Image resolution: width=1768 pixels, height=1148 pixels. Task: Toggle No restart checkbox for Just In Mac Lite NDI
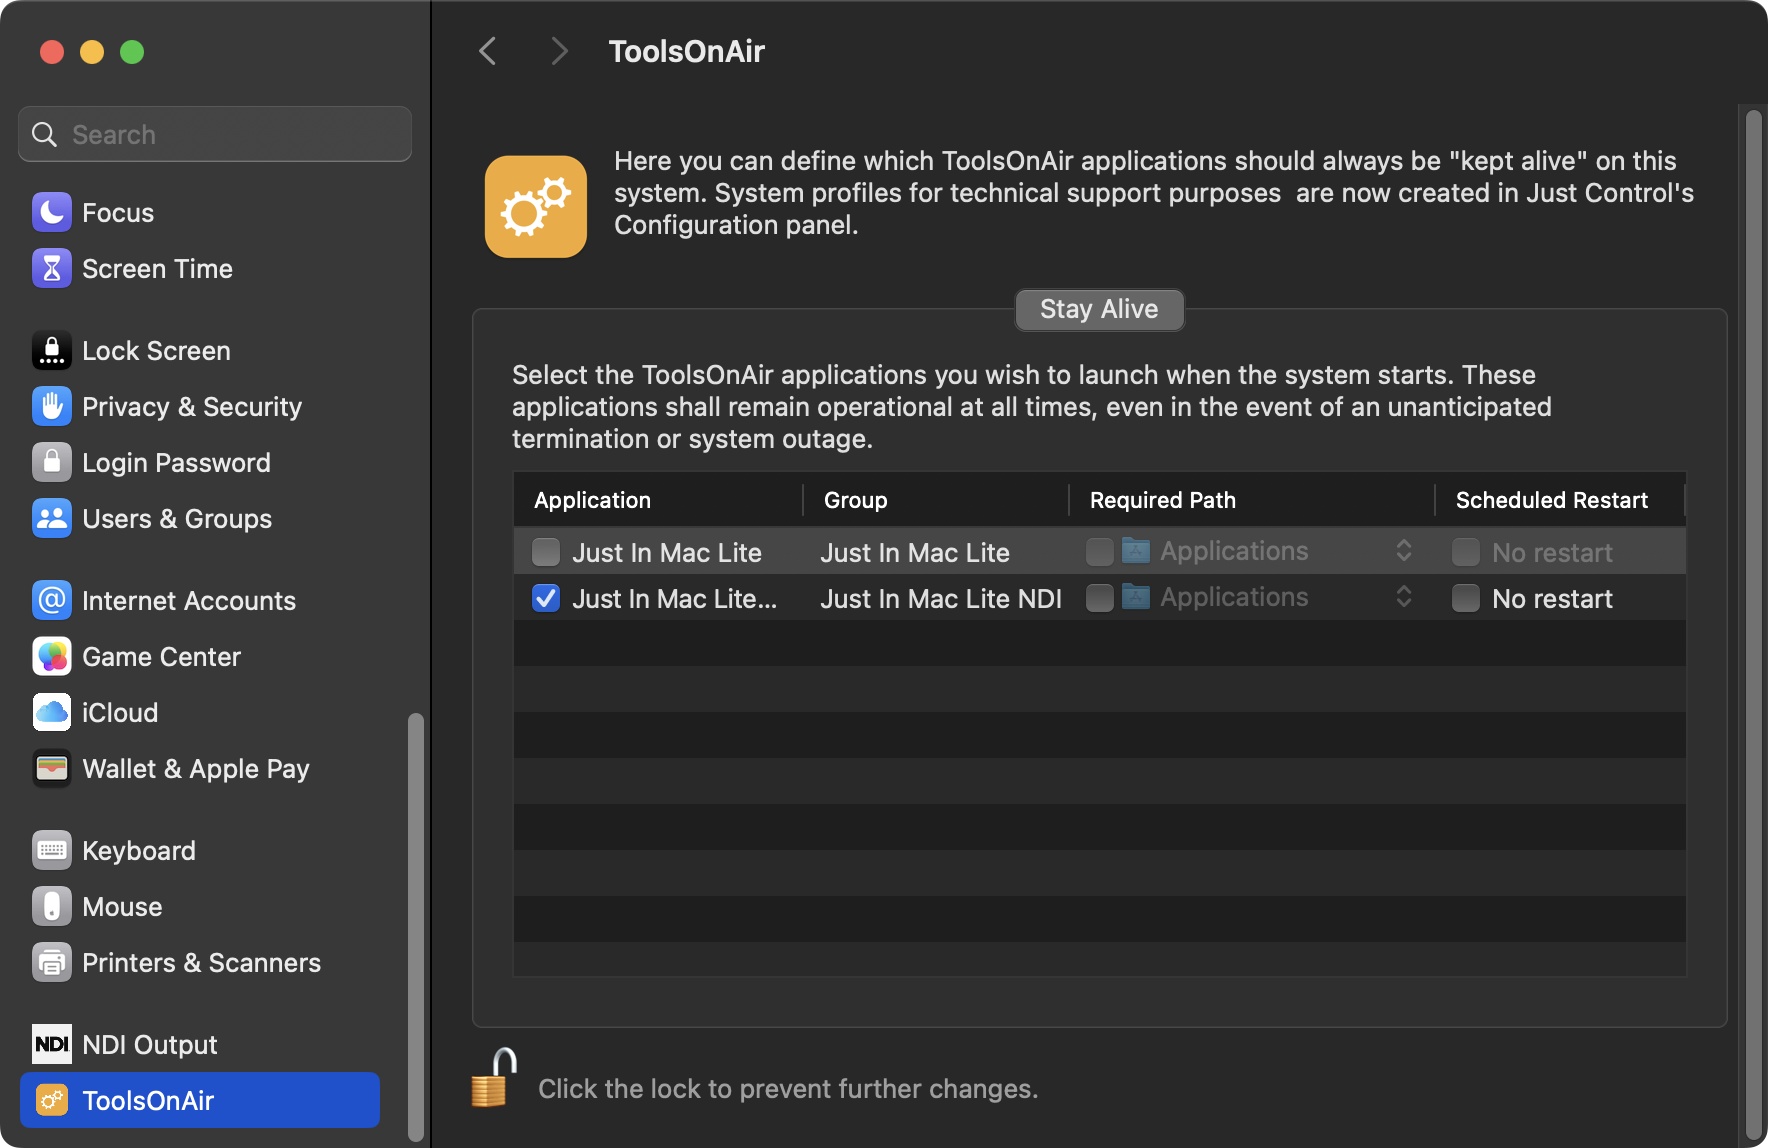[x=1466, y=598]
